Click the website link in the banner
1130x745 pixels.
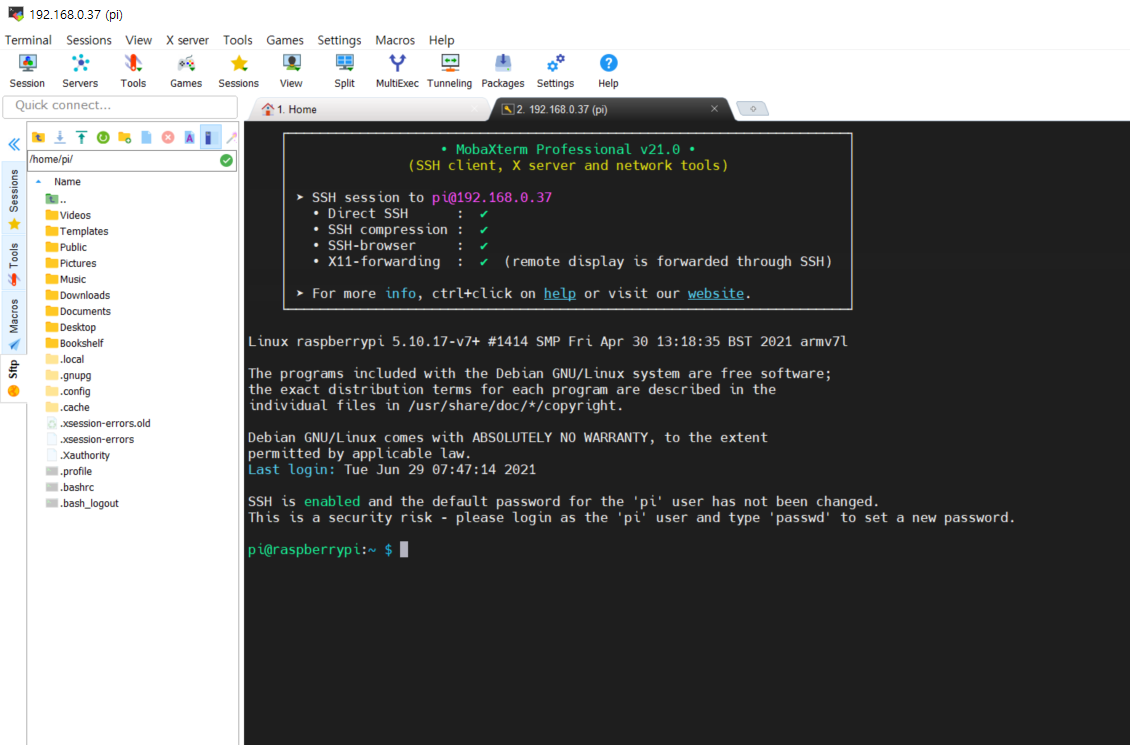pyautogui.click(x=716, y=293)
